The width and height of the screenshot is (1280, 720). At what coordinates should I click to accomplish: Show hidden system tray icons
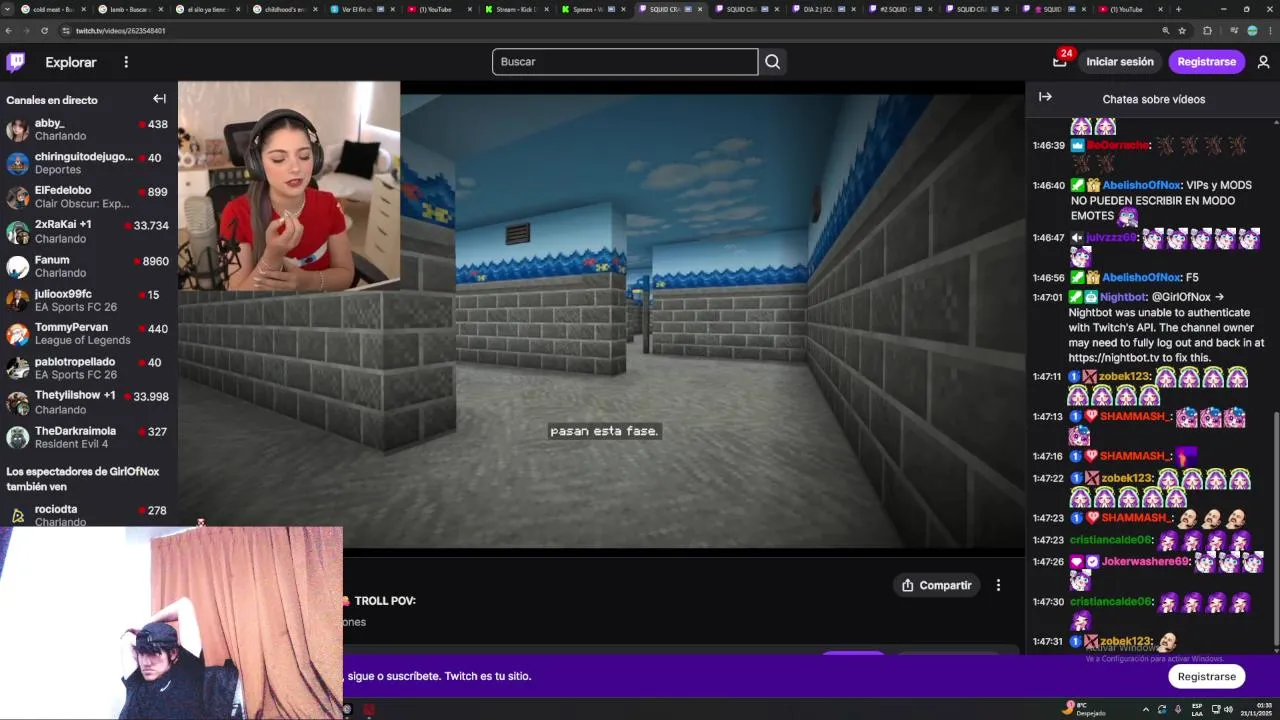(1146, 709)
